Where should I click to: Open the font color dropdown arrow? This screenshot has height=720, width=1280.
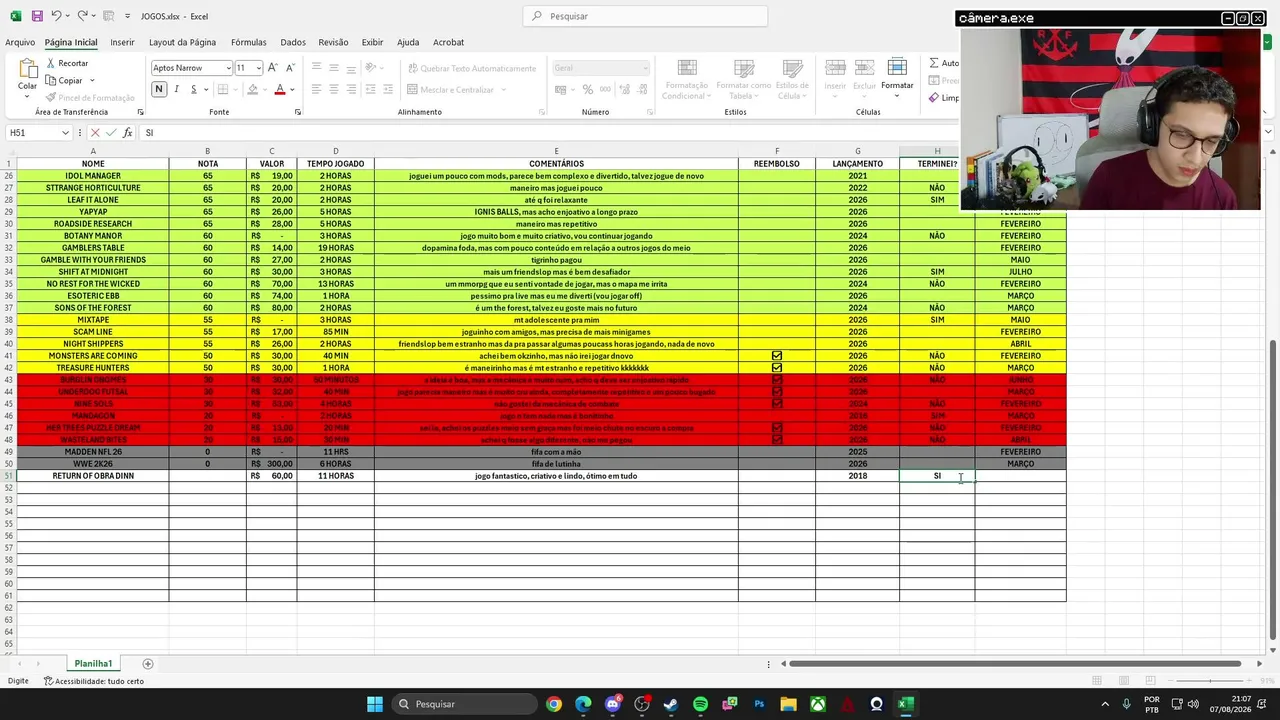[294, 89]
